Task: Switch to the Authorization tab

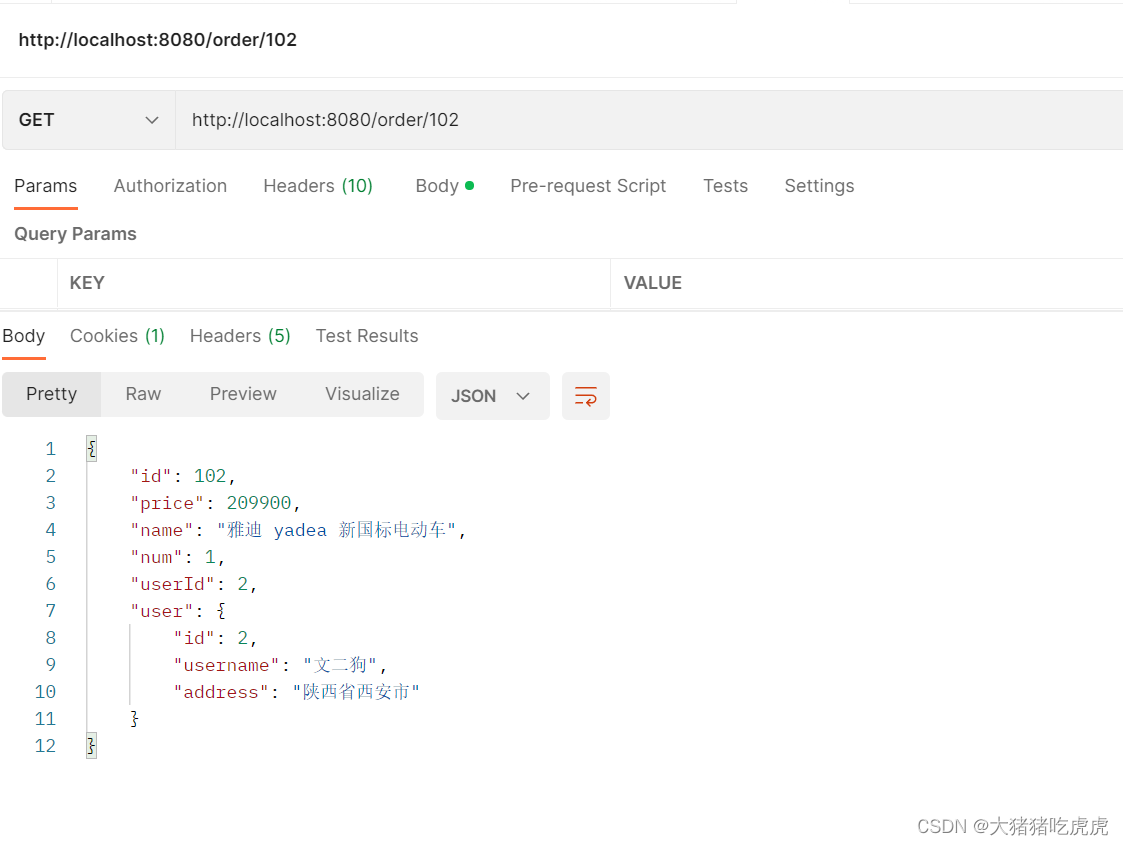Action: (170, 186)
